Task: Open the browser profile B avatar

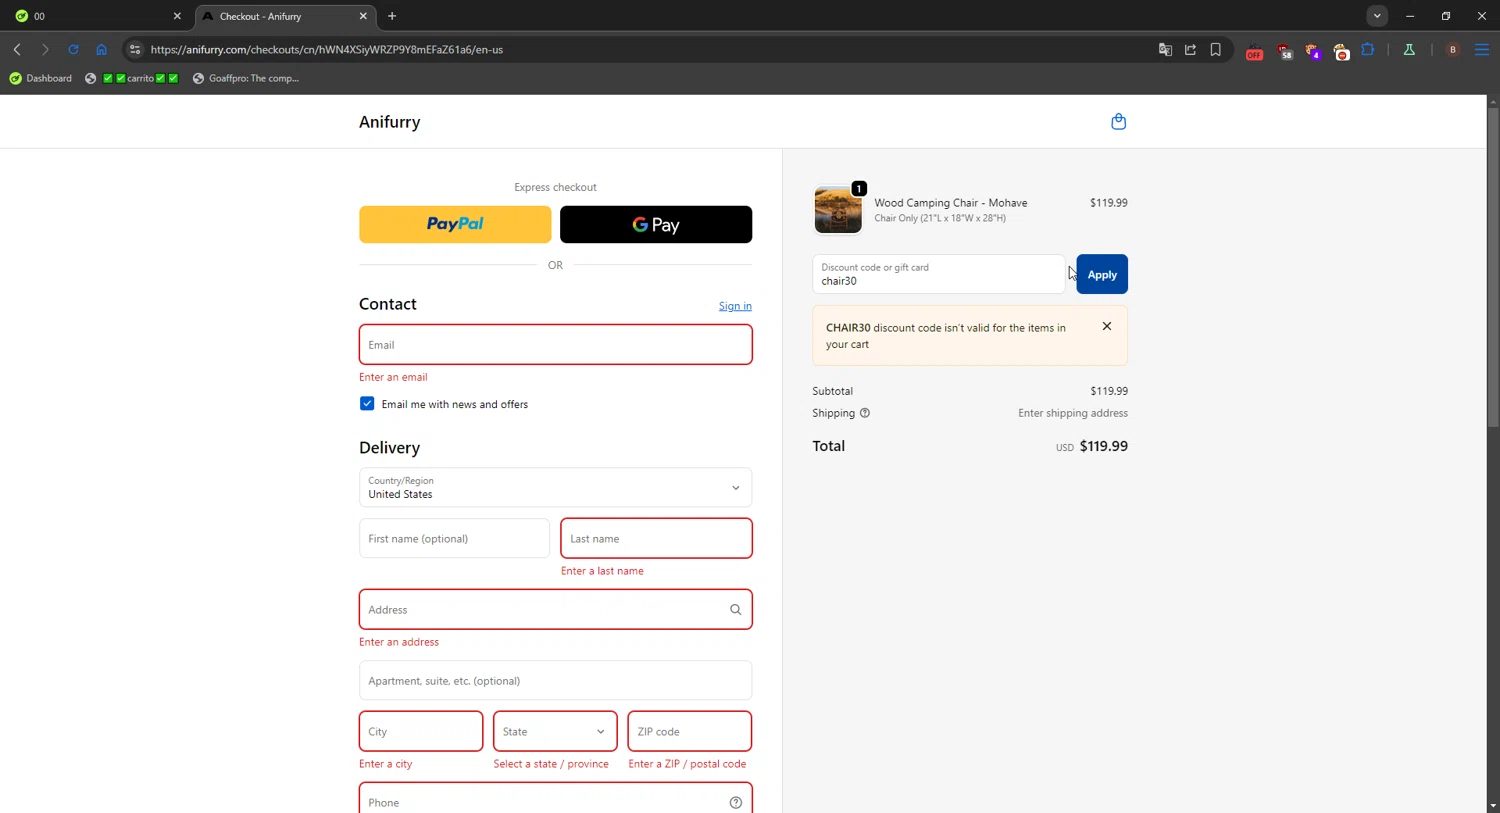Action: click(1453, 49)
